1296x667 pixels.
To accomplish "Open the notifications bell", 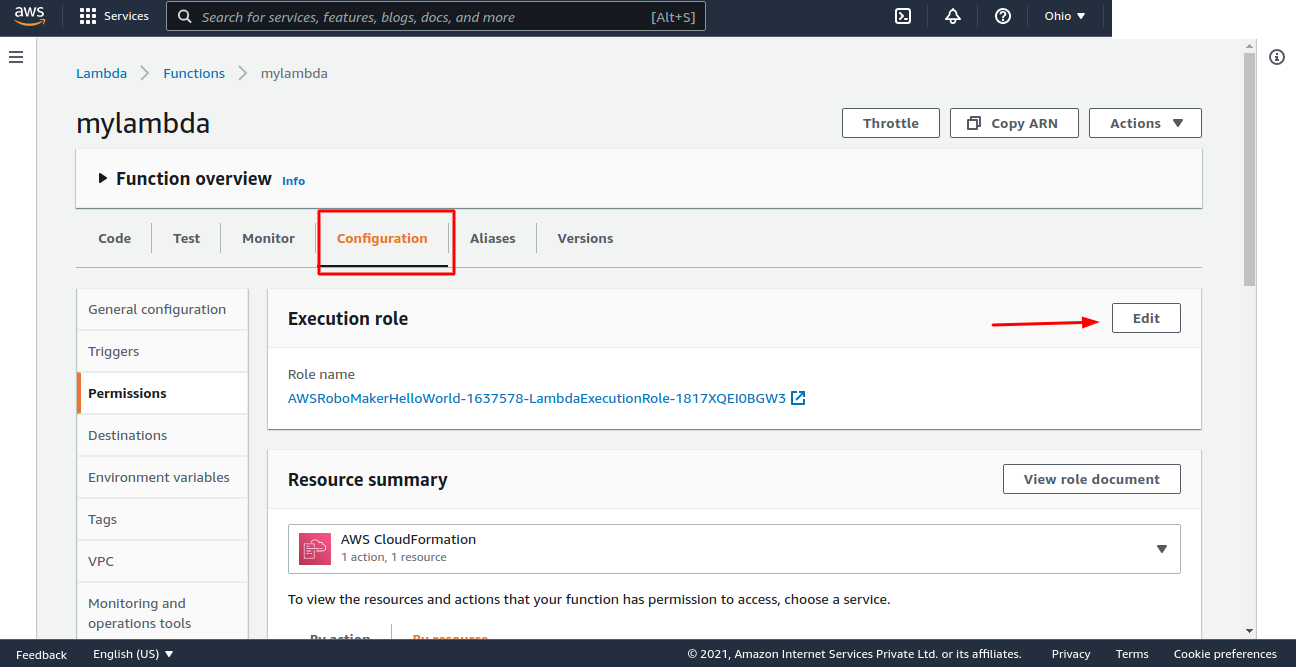I will (953, 16).
